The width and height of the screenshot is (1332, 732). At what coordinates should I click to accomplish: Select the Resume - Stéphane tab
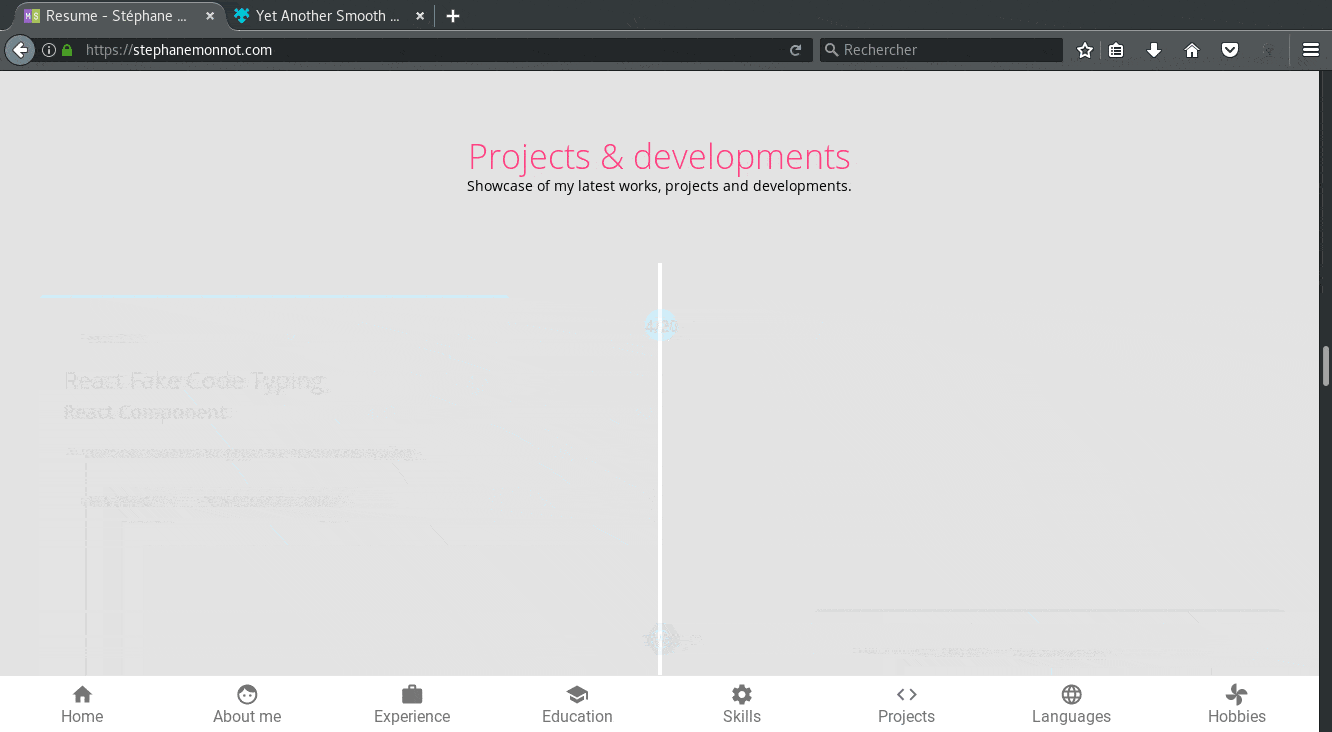[116, 16]
